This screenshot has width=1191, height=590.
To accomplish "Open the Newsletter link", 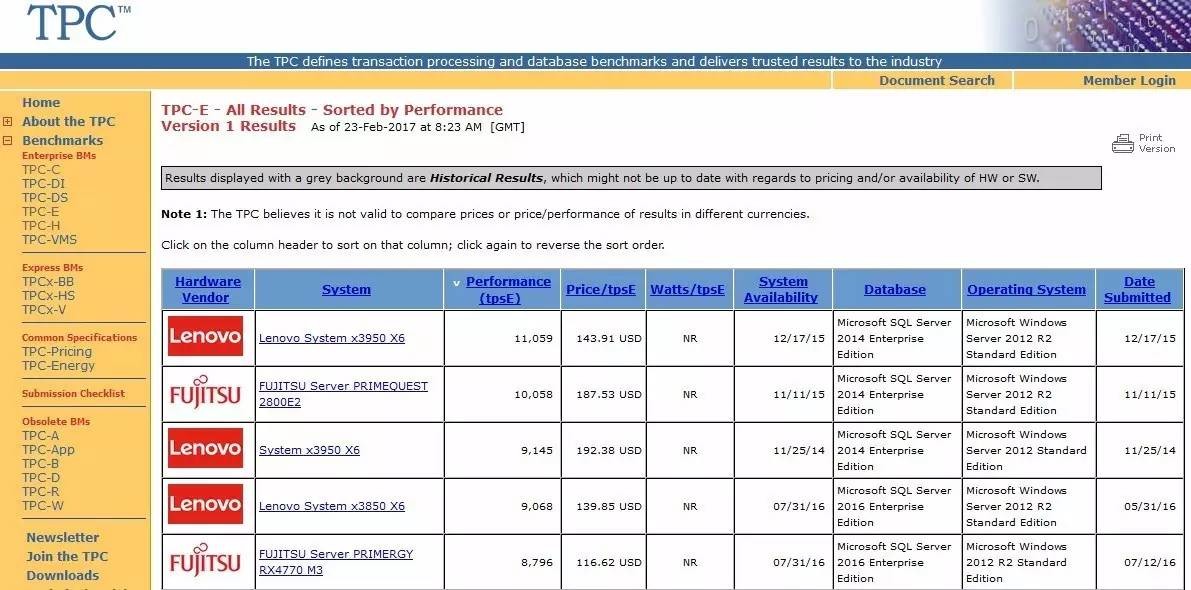I will 63,538.
